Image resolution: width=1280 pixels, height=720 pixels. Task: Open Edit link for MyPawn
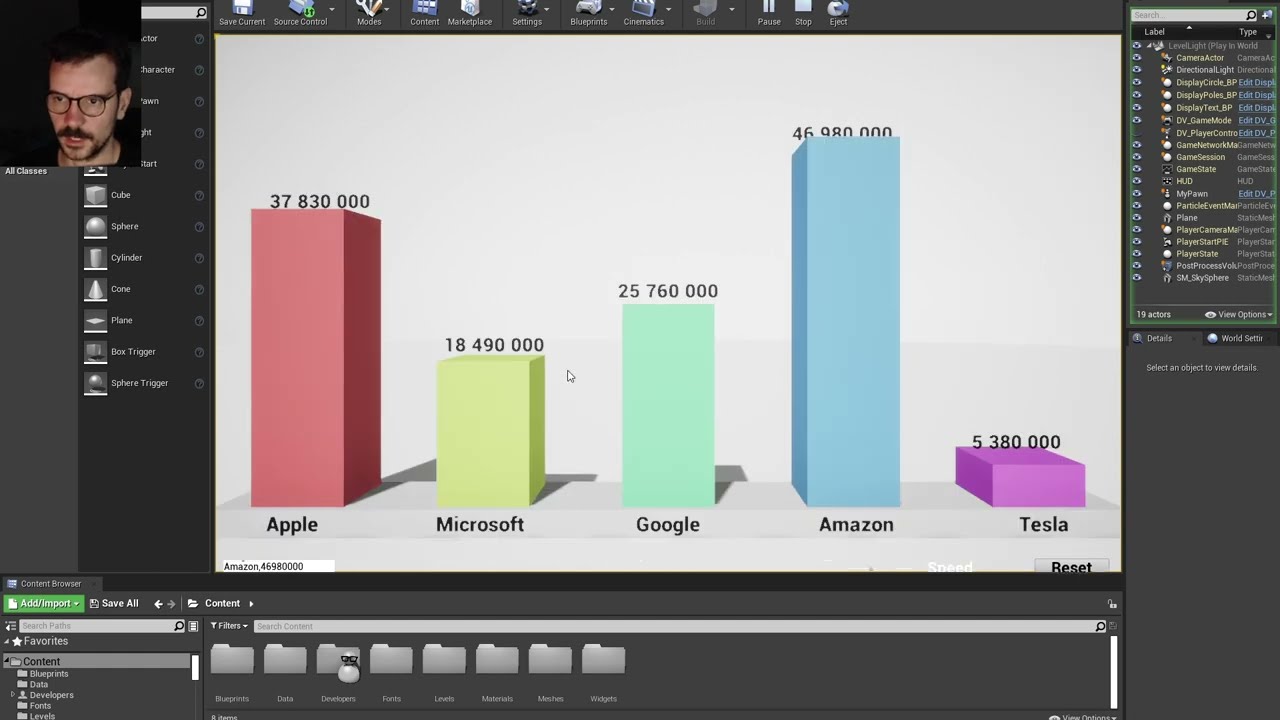click(x=1256, y=194)
